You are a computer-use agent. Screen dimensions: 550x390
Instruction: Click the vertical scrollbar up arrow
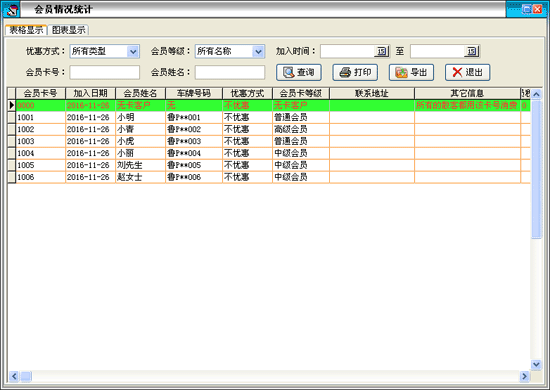pyautogui.click(x=536, y=94)
